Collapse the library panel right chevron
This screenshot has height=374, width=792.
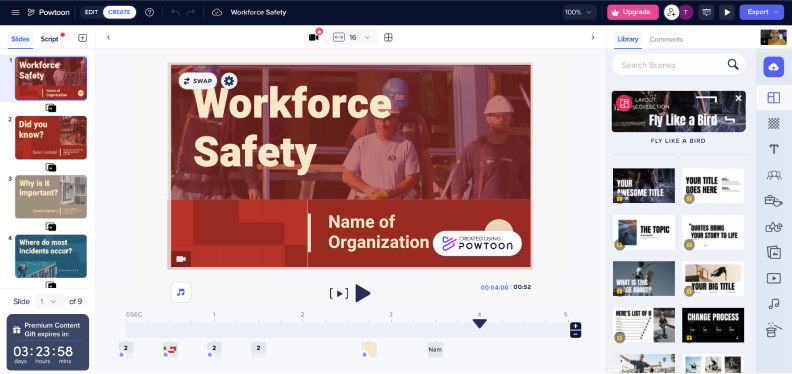point(593,37)
